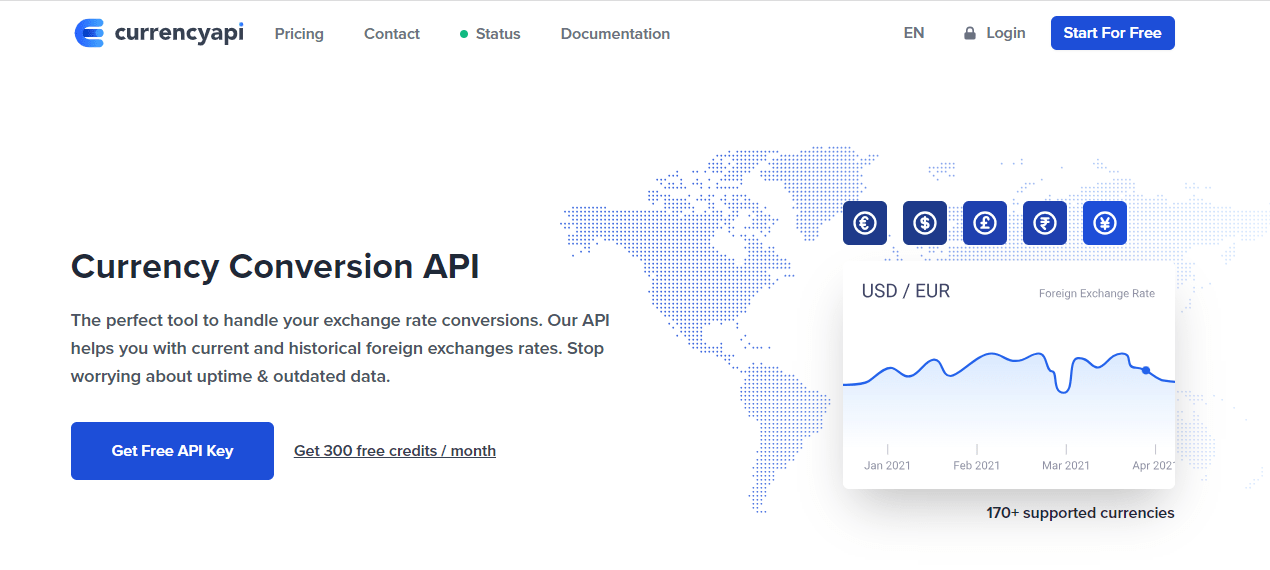Click the padlock icon beside Login
Image resolution: width=1270 pixels, height=570 pixels.
click(x=969, y=34)
